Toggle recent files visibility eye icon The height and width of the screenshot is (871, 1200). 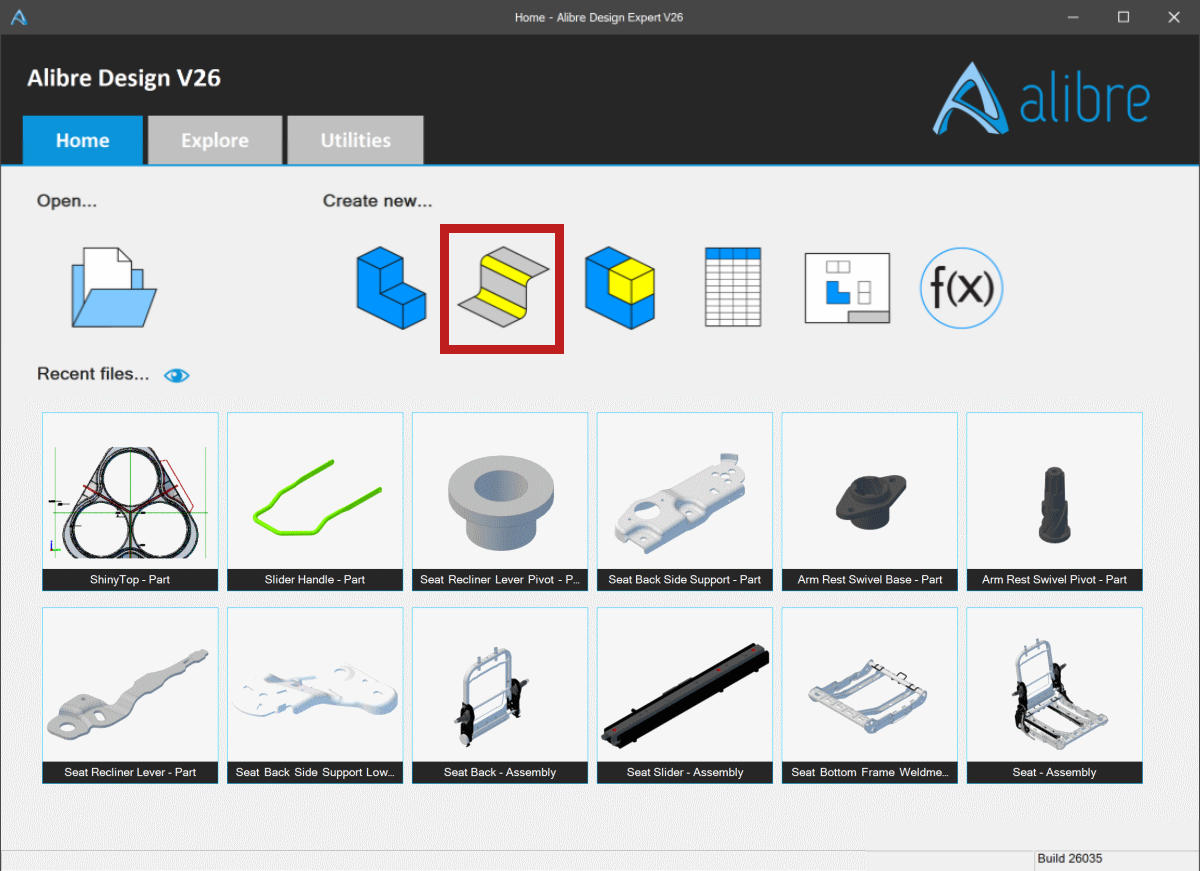click(x=176, y=375)
